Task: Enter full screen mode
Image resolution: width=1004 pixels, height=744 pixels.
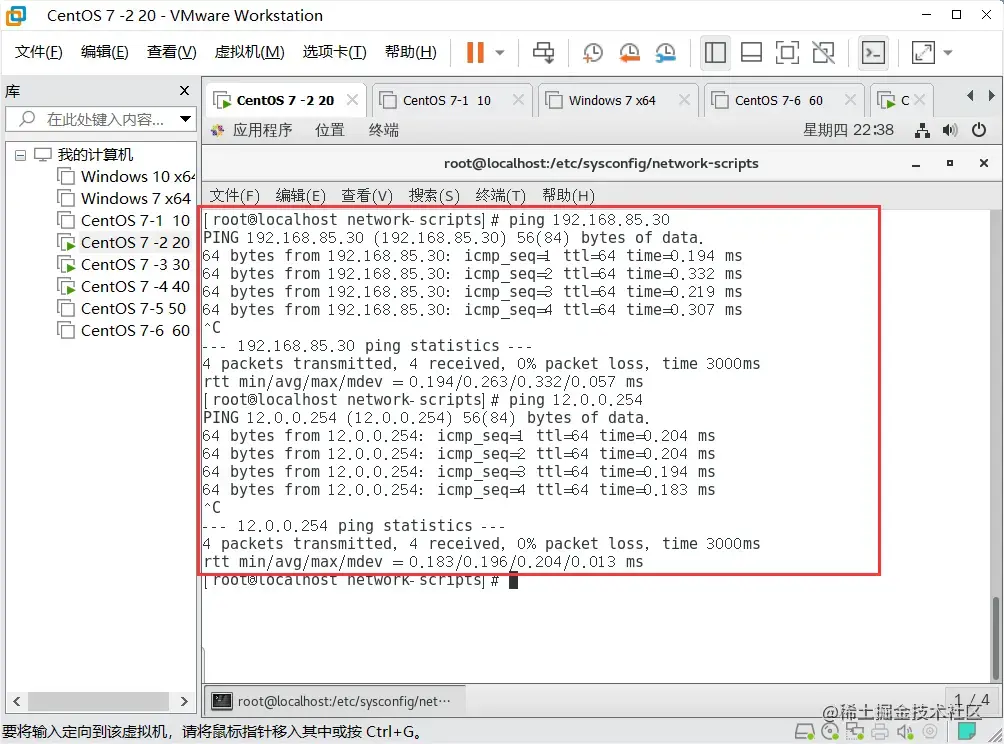Action: pos(787,53)
